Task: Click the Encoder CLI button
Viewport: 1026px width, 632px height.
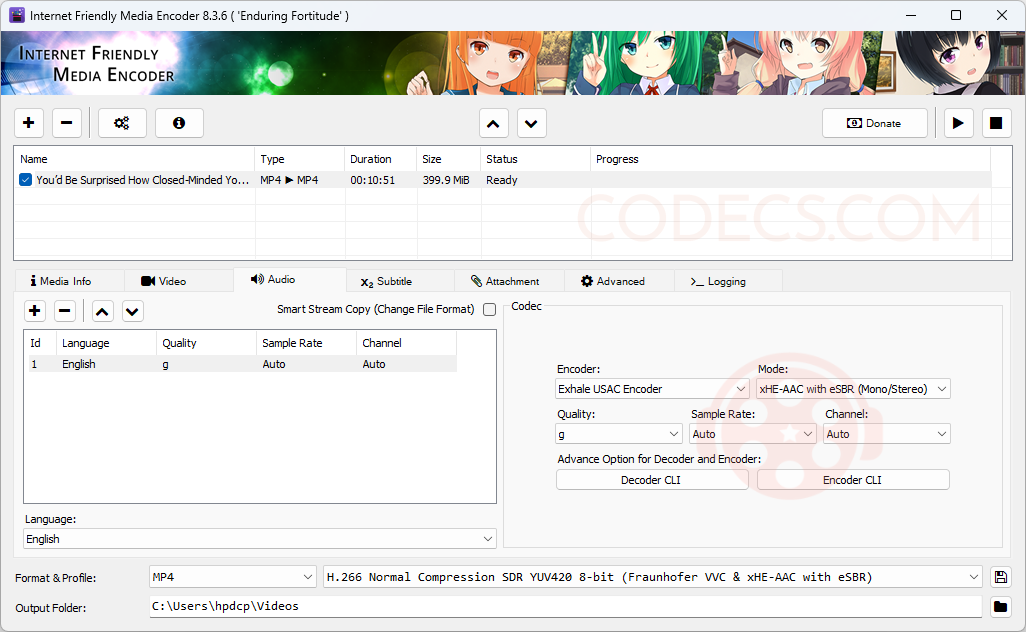Action: (853, 480)
